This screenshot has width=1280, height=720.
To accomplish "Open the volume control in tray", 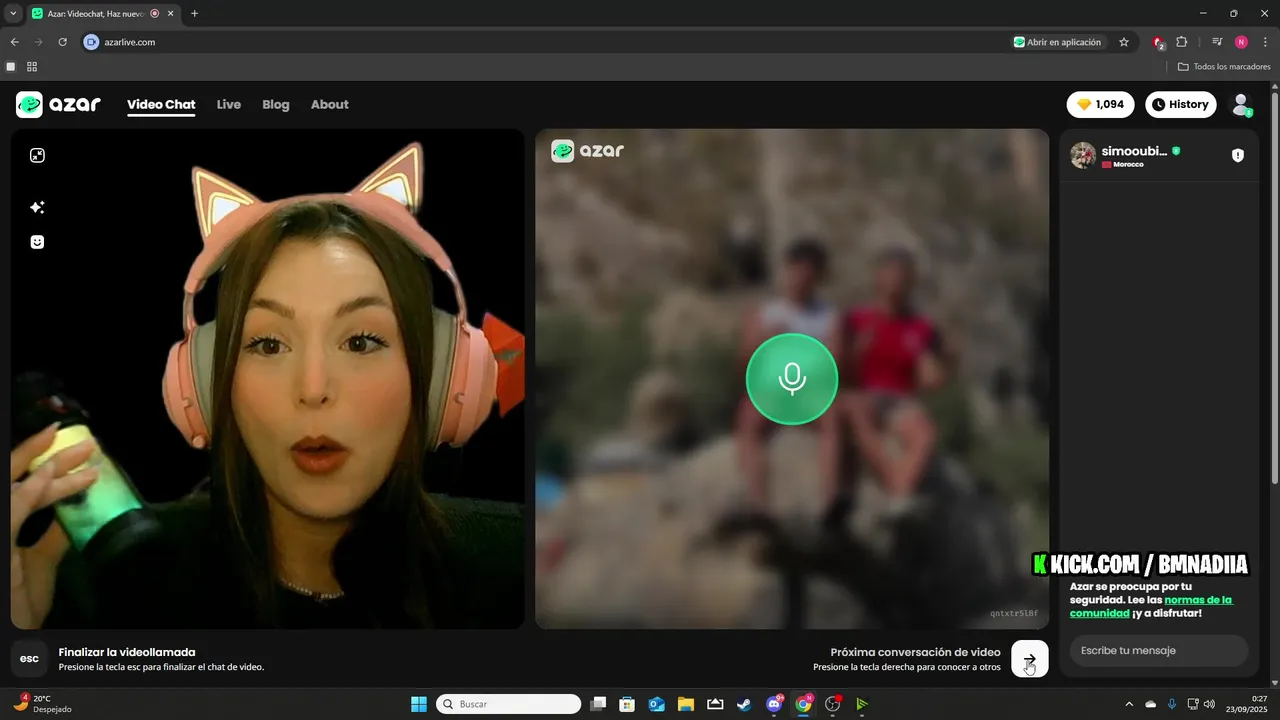I will (x=1210, y=704).
